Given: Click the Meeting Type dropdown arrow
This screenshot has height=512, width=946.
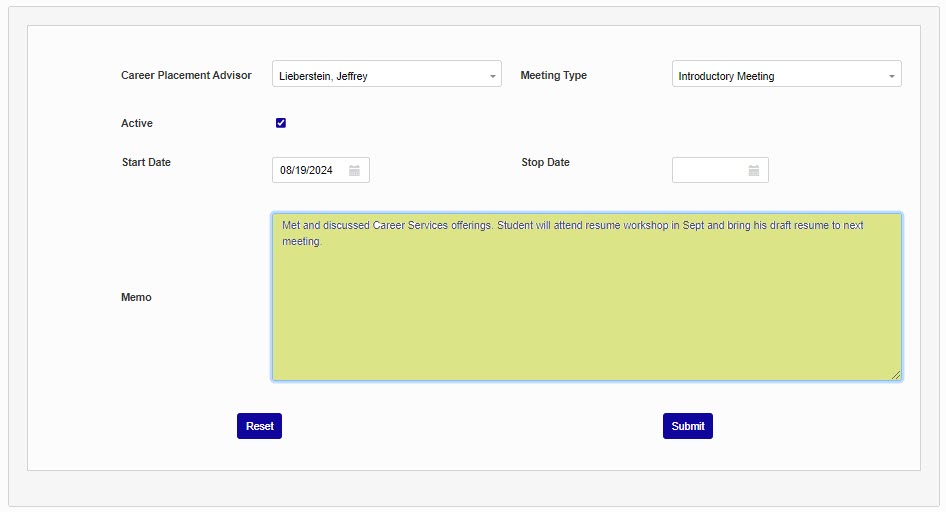Looking at the screenshot, I should click(x=892, y=75).
